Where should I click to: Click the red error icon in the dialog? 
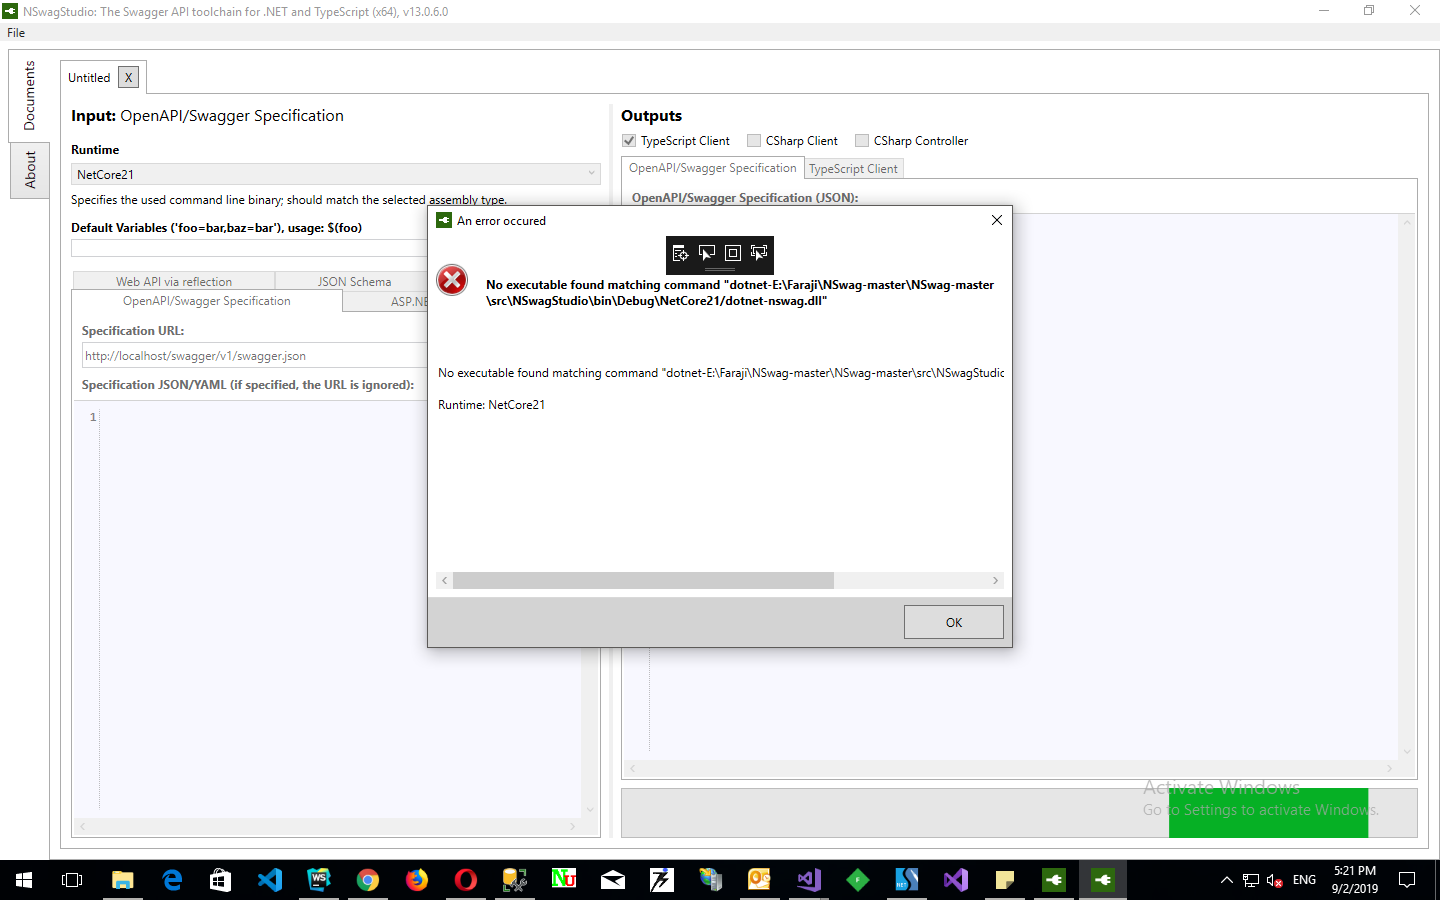click(451, 280)
